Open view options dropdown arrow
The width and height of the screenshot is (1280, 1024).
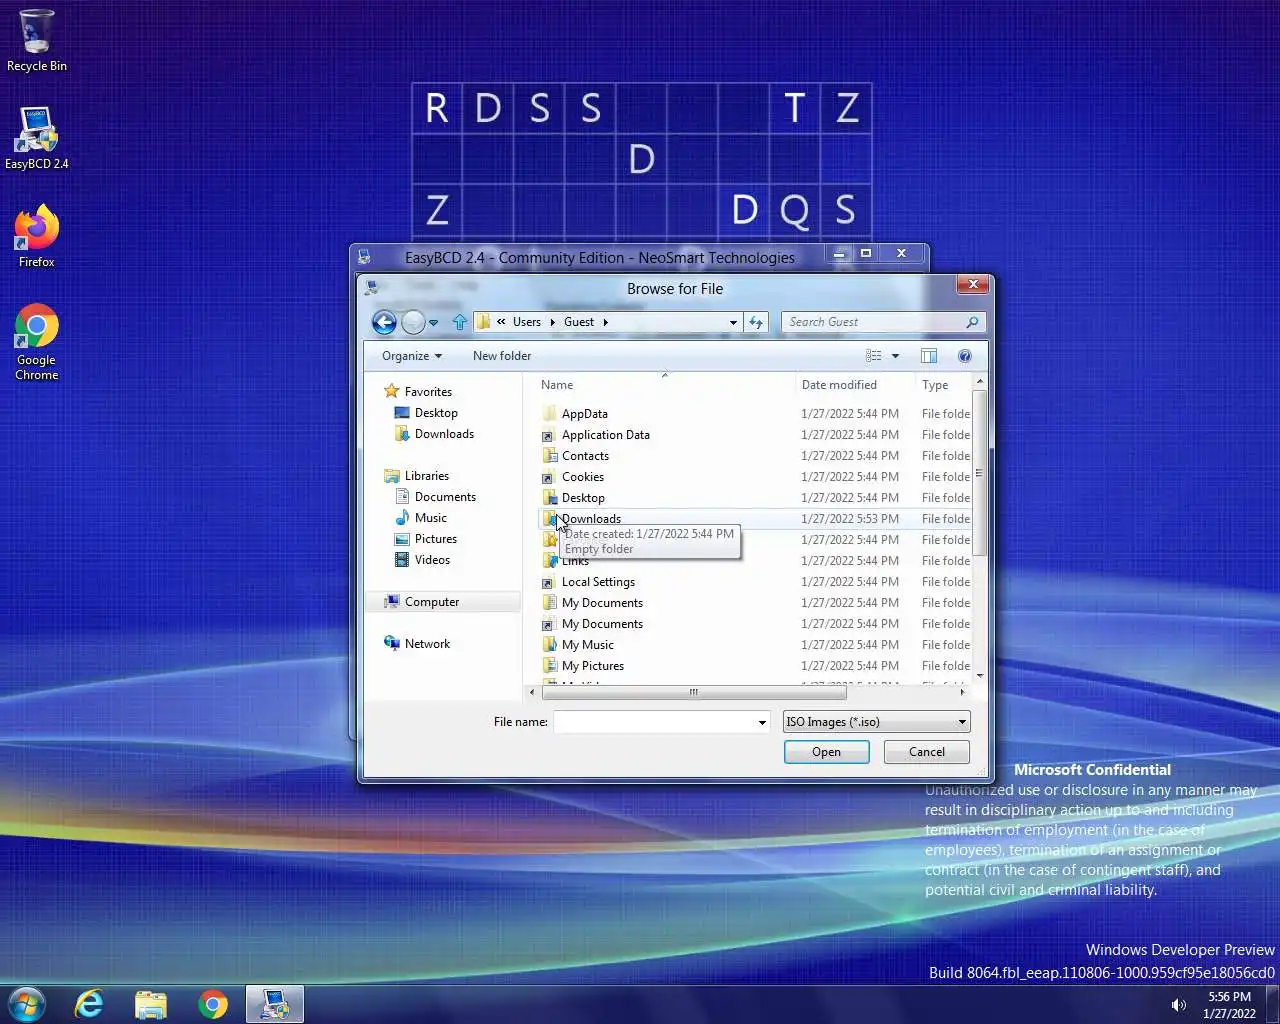click(x=895, y=356)
